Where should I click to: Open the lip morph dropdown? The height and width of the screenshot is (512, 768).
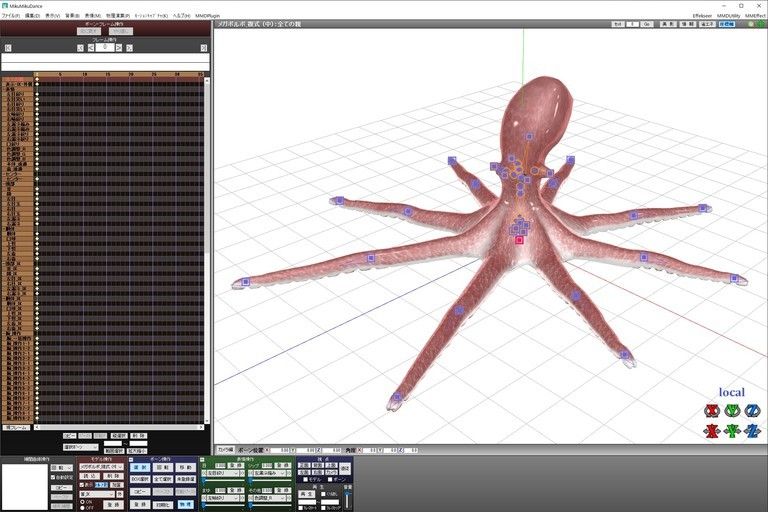269,473
